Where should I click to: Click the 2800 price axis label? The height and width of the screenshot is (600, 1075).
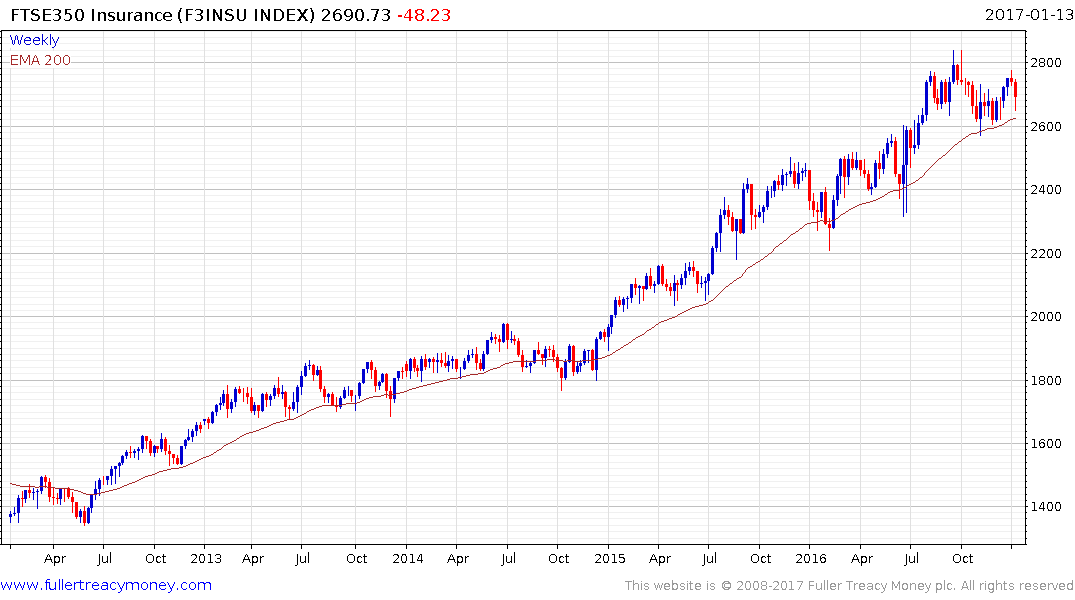click(1046, 62)
